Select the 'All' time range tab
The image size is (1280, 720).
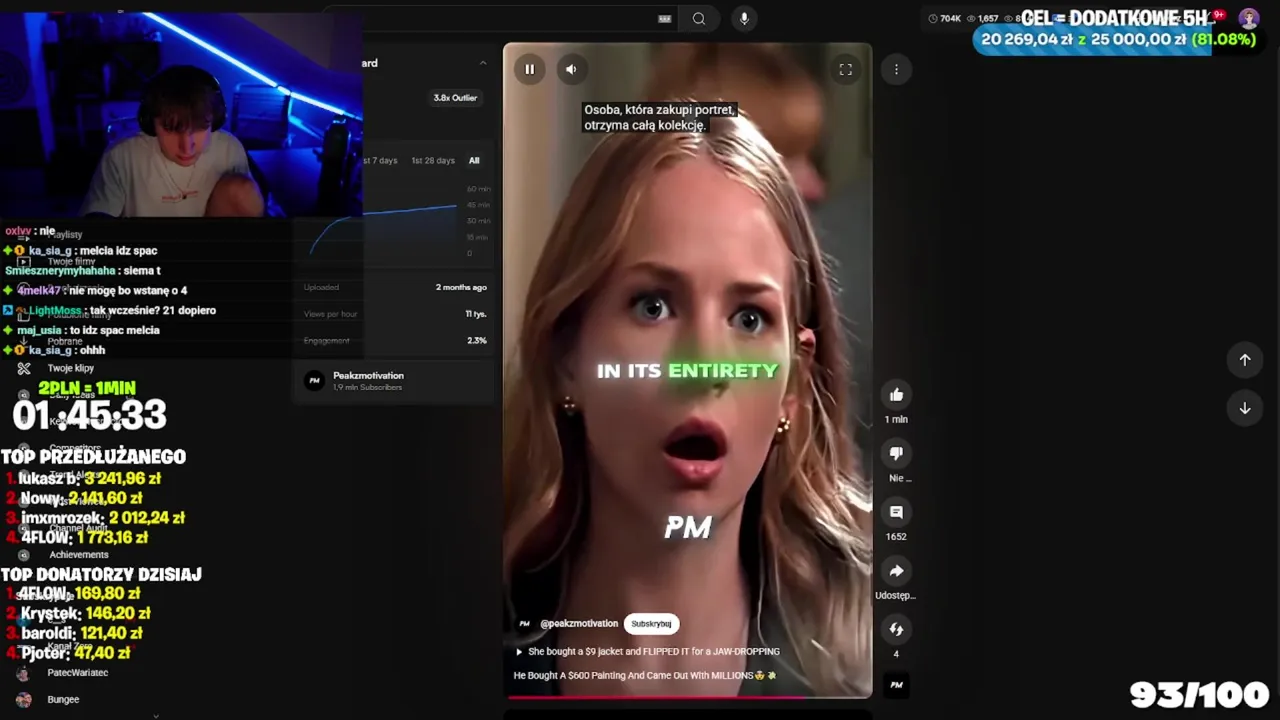[474, 161]
